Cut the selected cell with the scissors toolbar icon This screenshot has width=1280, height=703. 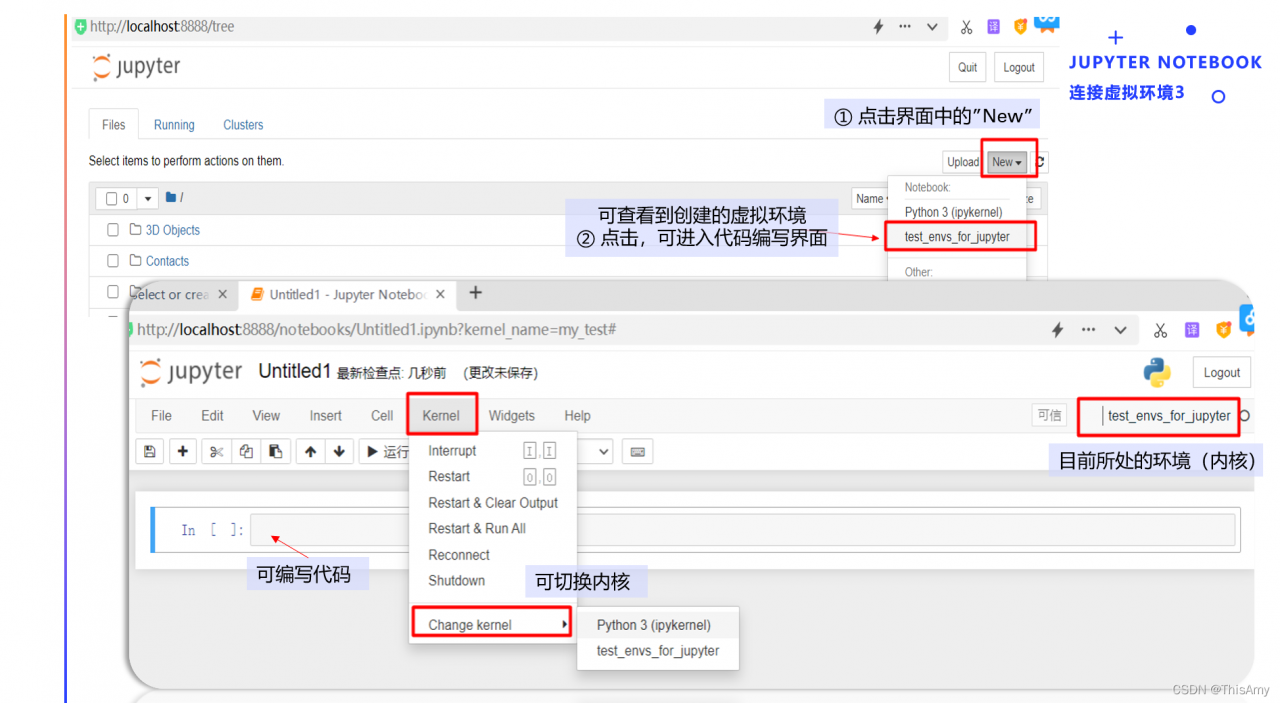216,452
